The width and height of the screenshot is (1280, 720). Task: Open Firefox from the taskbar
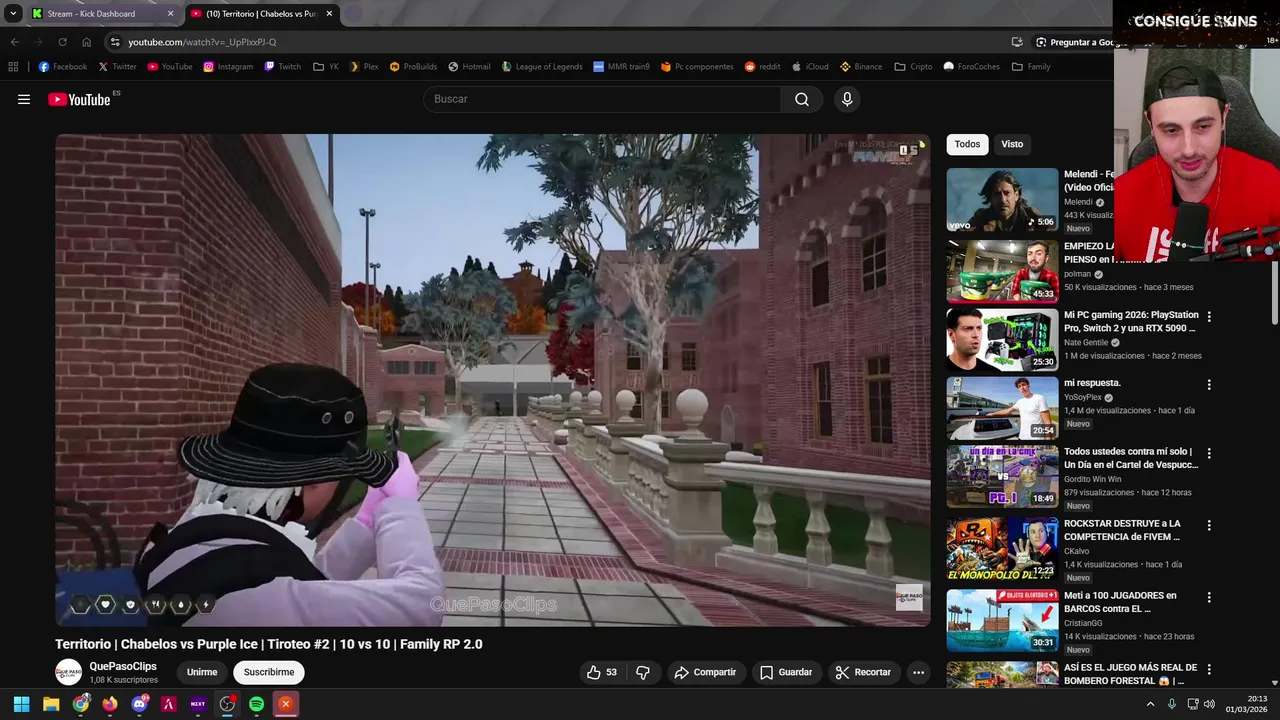(110, 704)
